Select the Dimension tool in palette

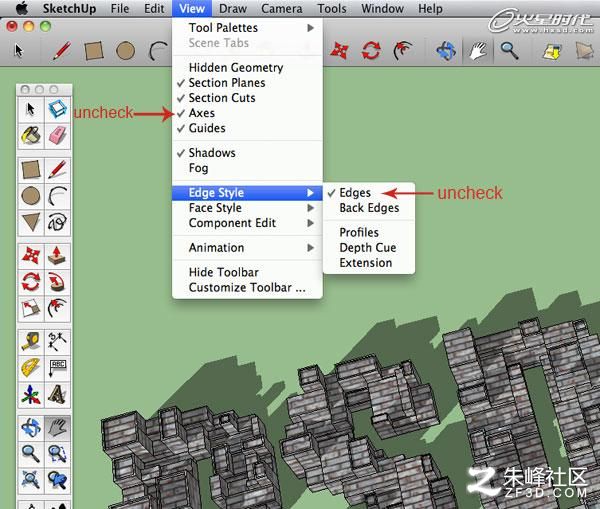[x=58, y=341]
